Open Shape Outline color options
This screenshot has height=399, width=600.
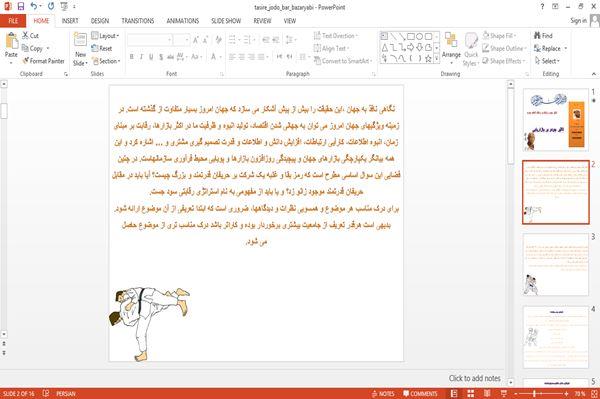point(504,49)
